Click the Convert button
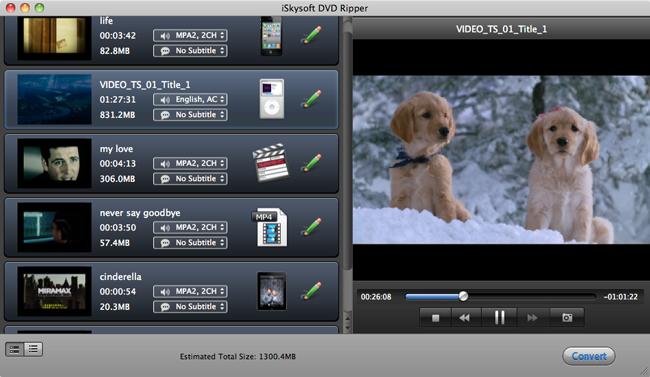 [x=589, y=356]
